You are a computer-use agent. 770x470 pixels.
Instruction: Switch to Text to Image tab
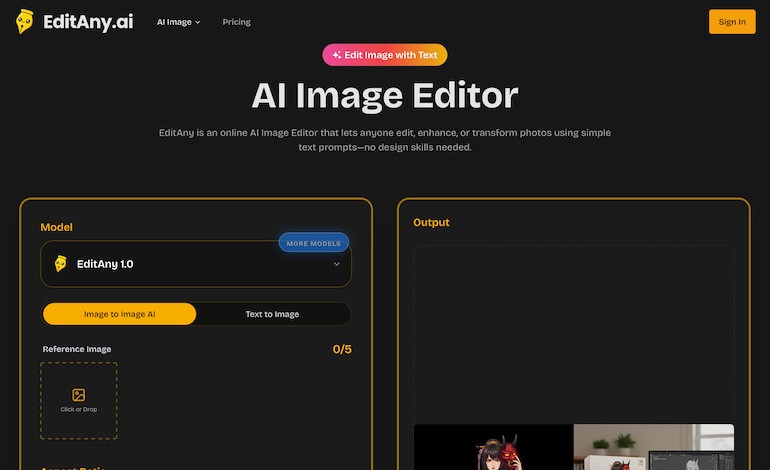pyautogui.click(x=272, y=314)
